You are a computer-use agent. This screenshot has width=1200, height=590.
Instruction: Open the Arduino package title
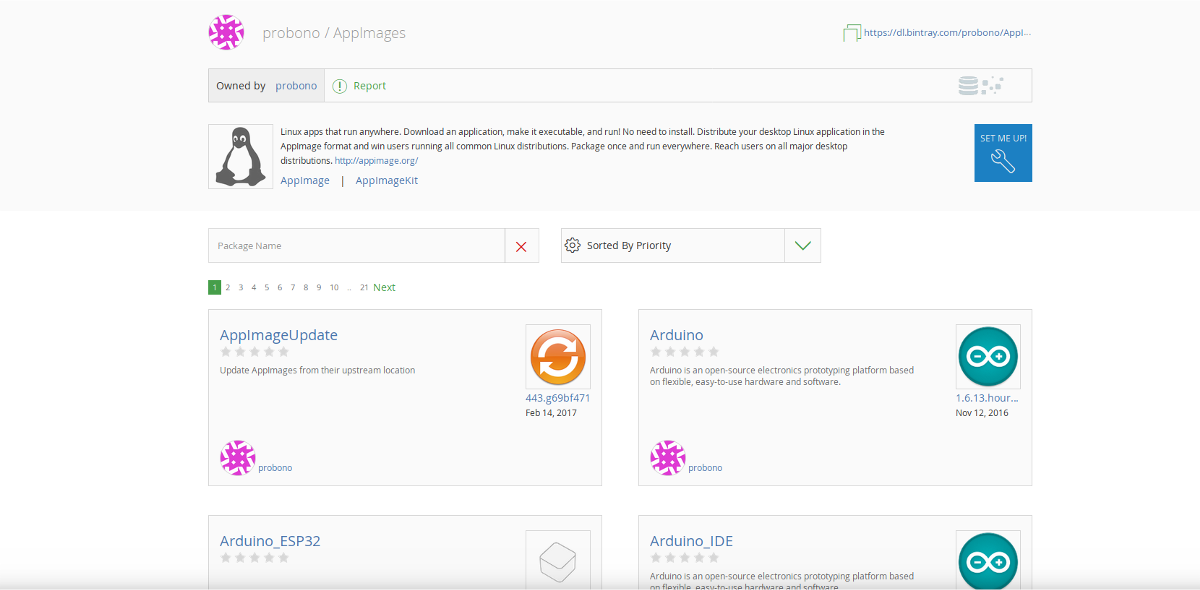click(677, 335)
